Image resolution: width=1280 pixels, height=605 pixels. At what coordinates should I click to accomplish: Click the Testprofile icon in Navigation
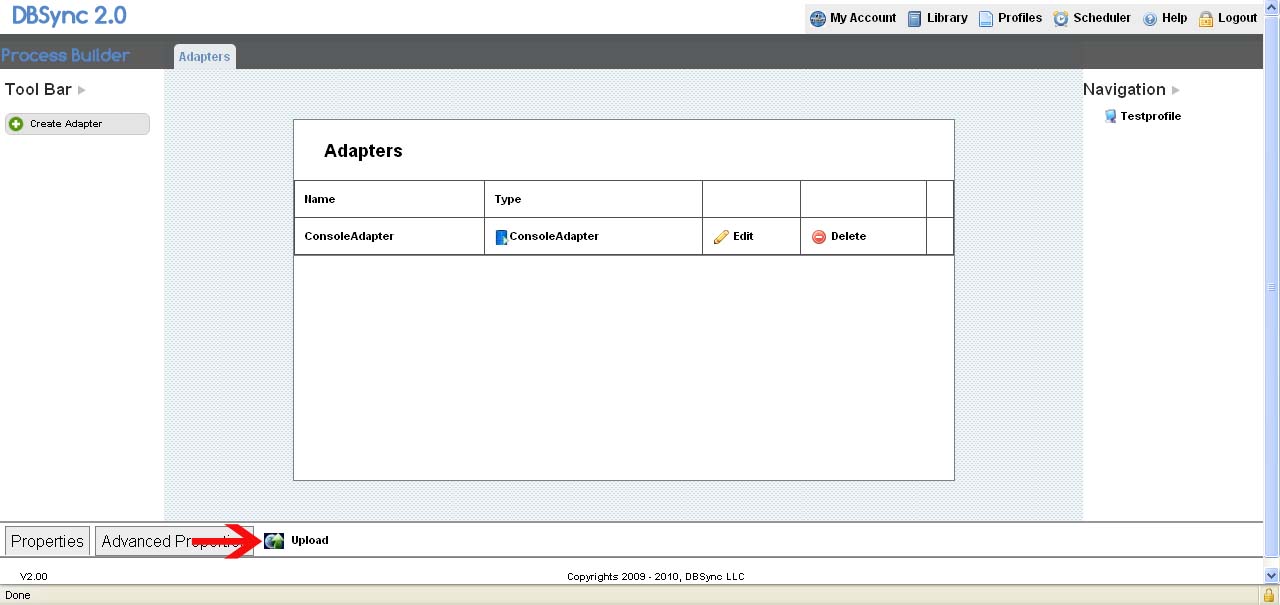tap(1110, 116)
